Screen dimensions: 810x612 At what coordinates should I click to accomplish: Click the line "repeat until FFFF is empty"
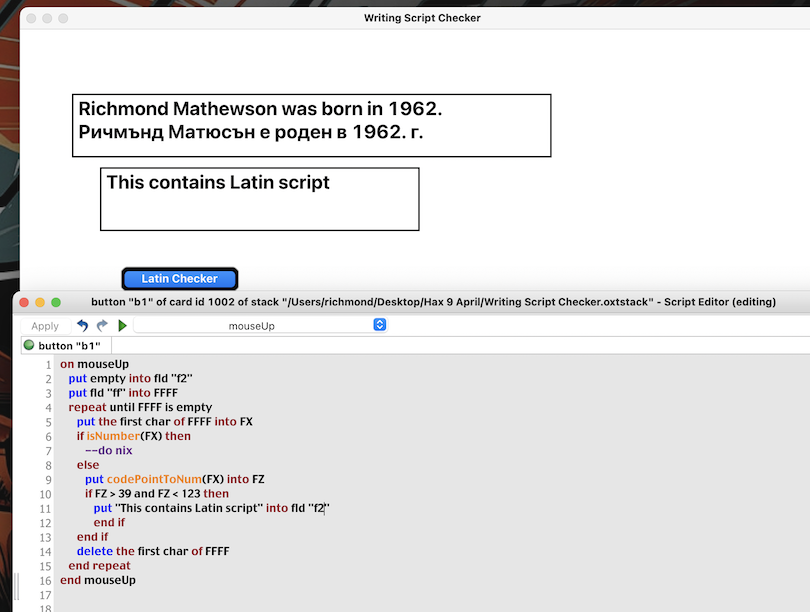point(140,407)
